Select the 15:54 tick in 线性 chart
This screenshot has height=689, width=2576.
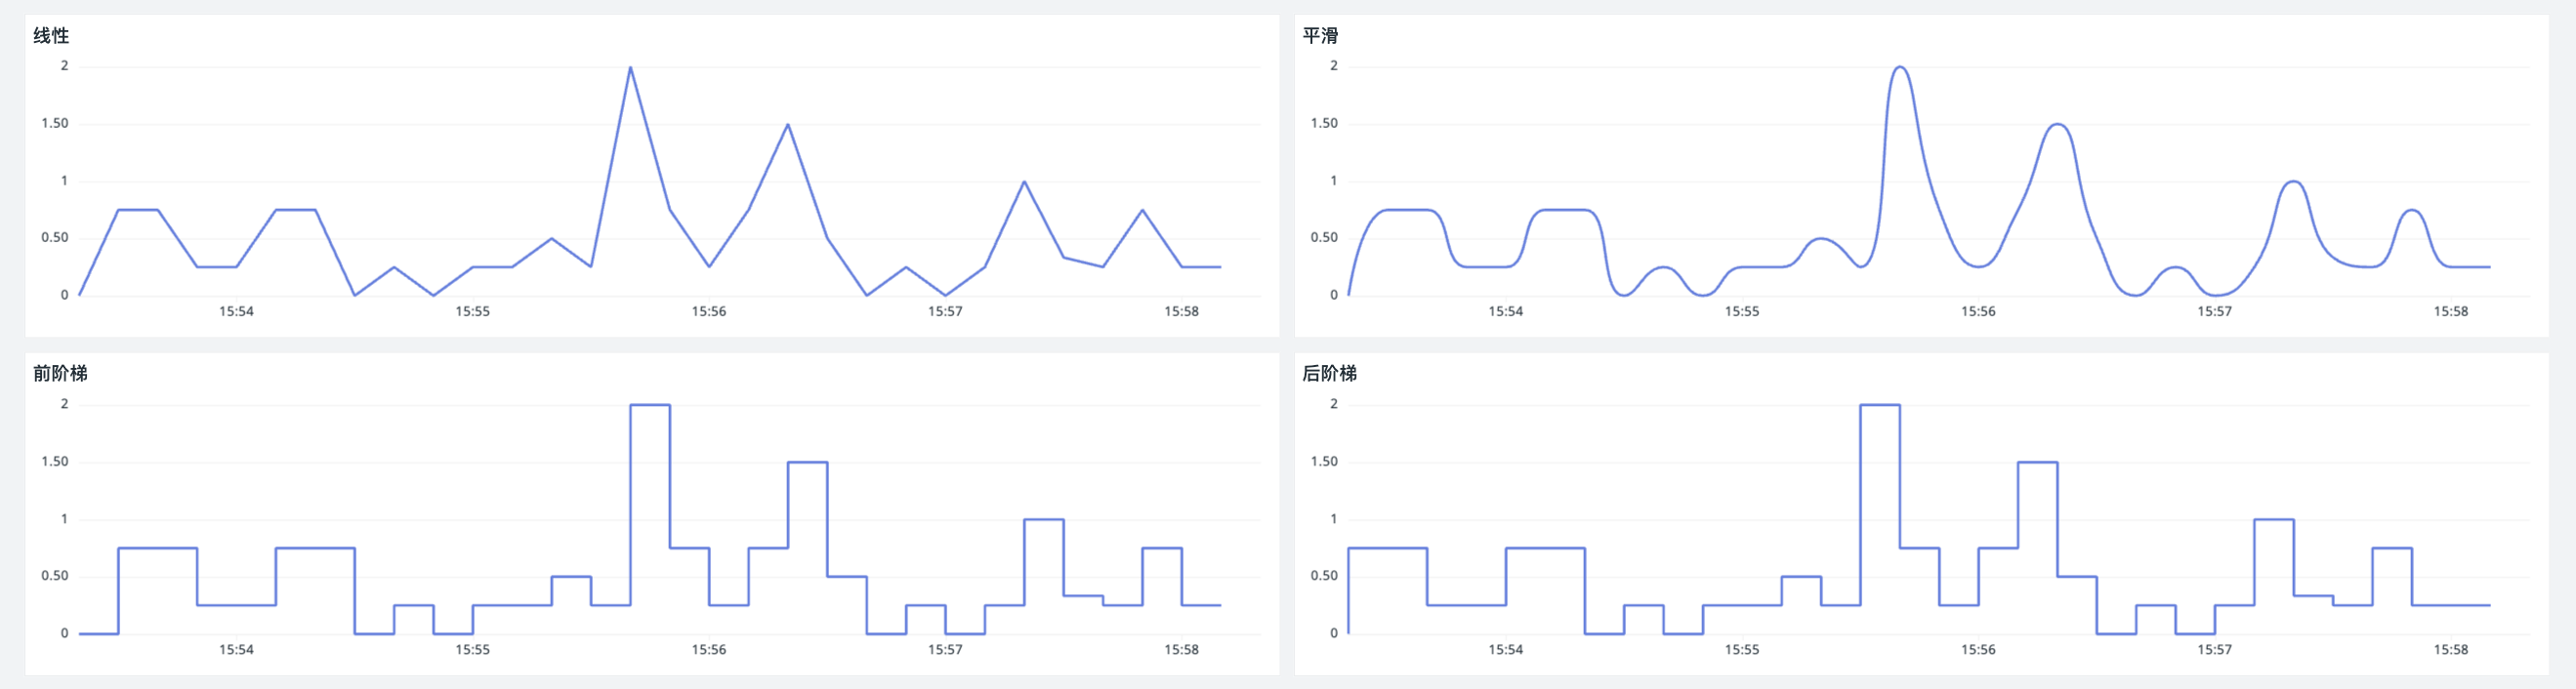point(236,312)
